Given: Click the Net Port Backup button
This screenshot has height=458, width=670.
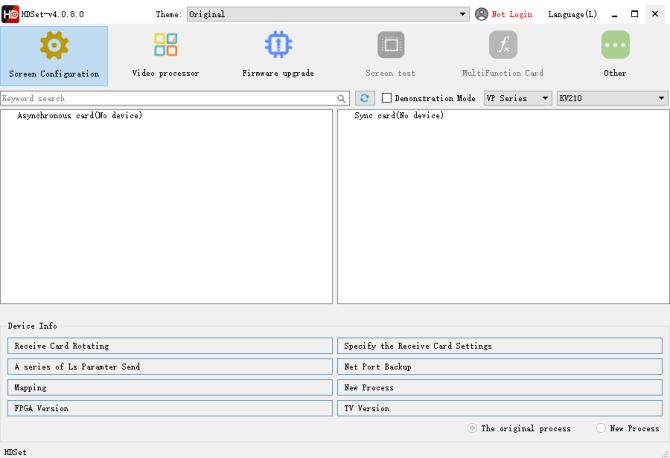Looking at the screenshot, I should click(x=499, y=367).
